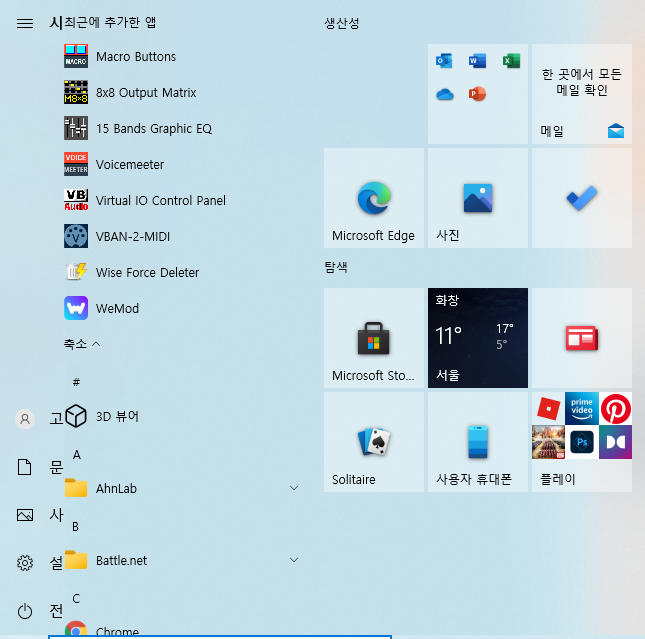
Task: Open Dolby icon in the 플레이 folder
Action: [x=615, y=442]
